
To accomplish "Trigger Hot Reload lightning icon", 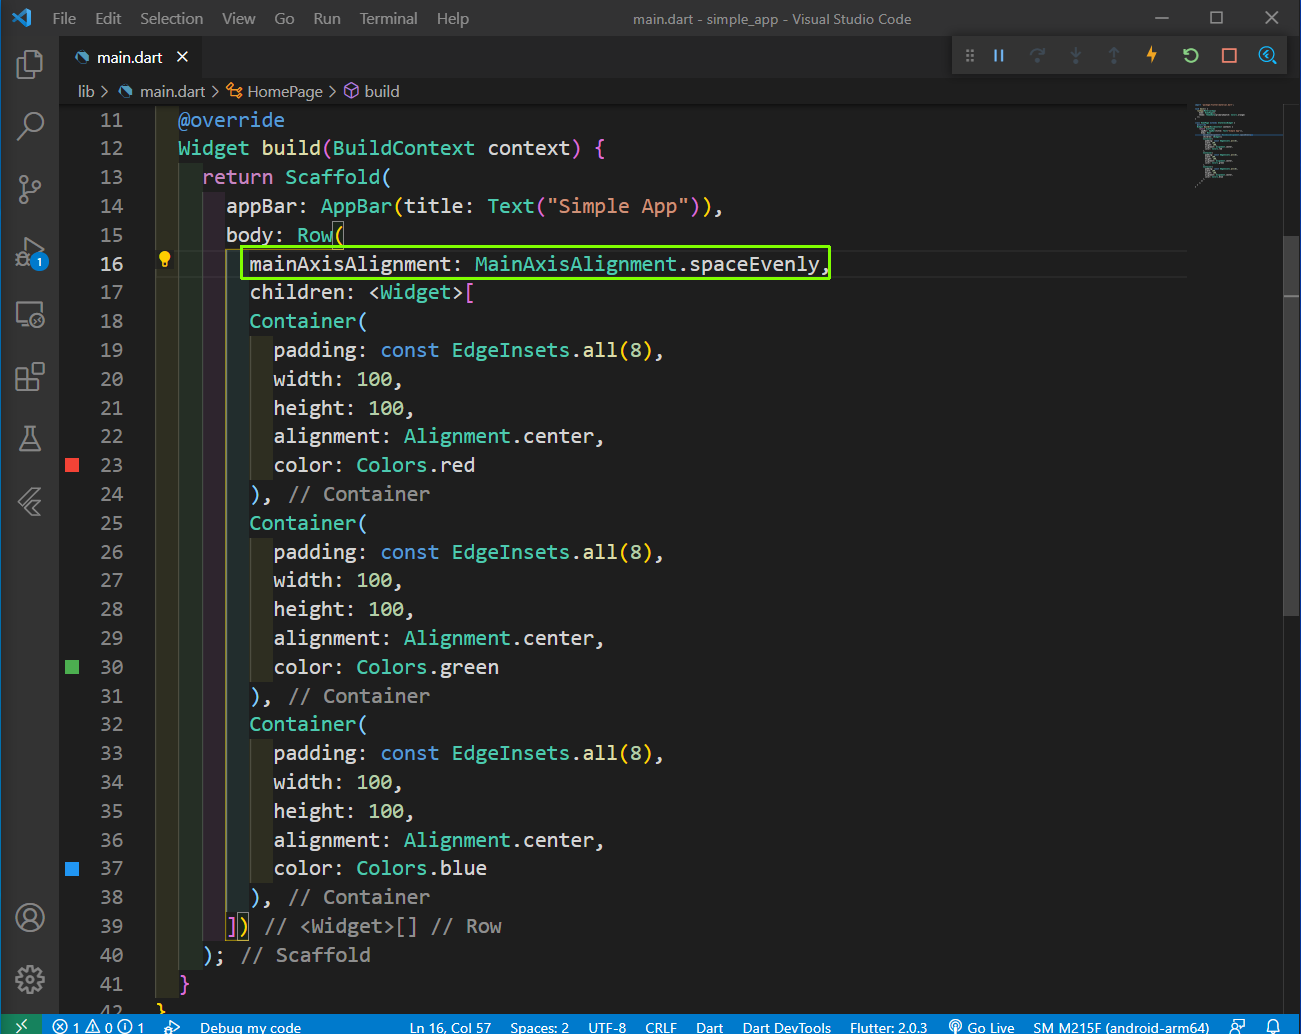I will tap(1152, 55).
